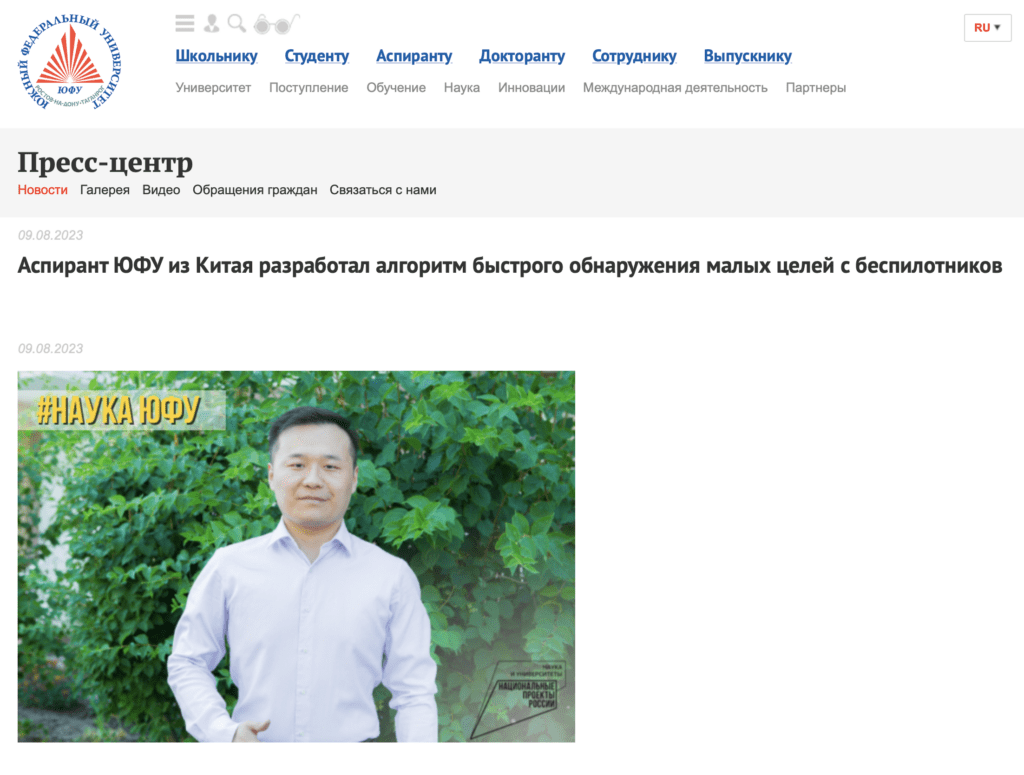
Task: Expand the RU language dropdown
Action: click(x=987, y=27)
